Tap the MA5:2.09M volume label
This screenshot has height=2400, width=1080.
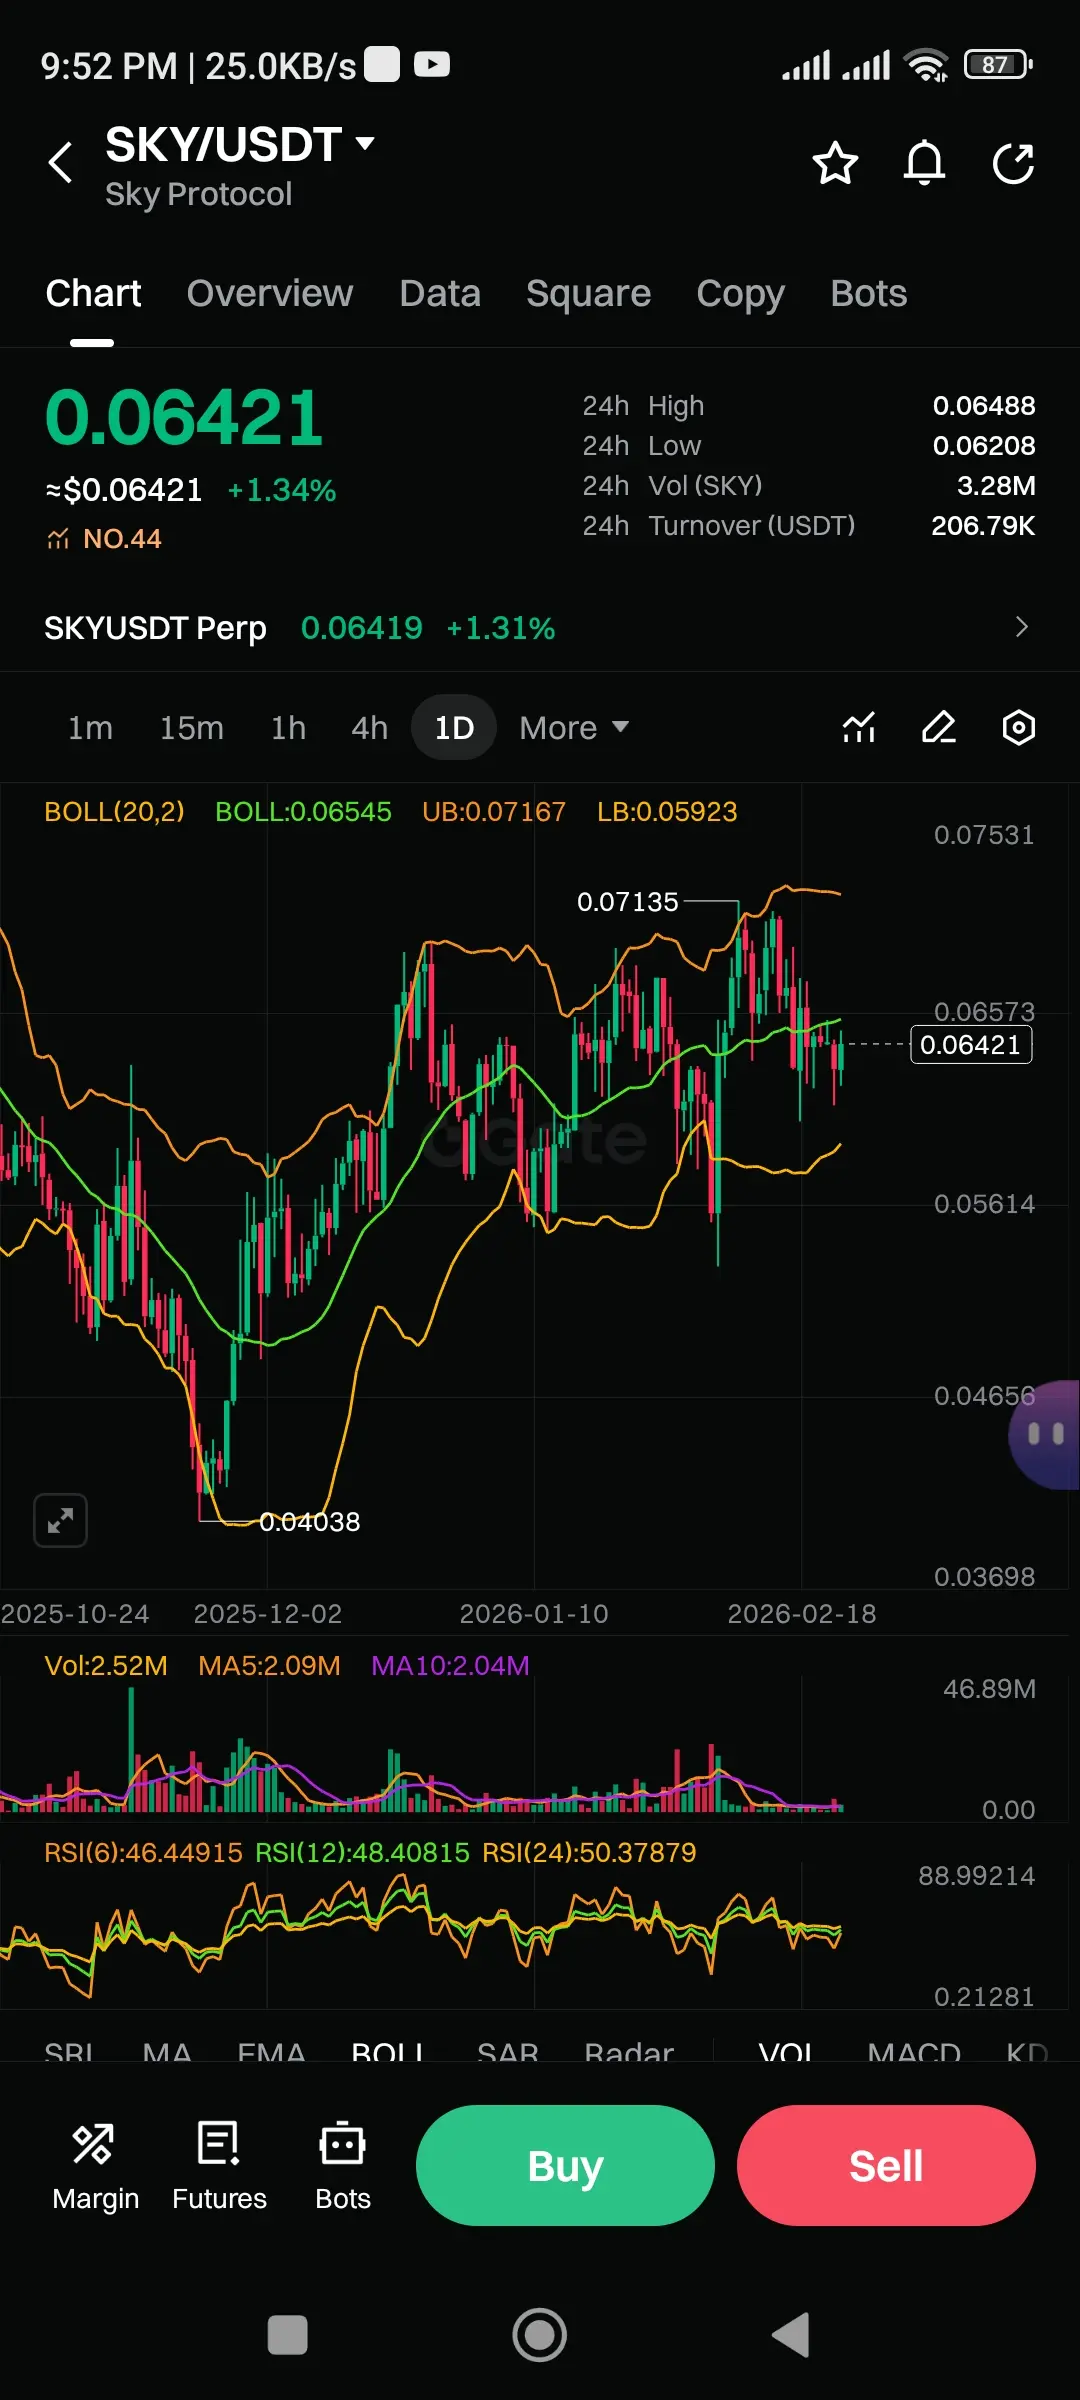270,1666
